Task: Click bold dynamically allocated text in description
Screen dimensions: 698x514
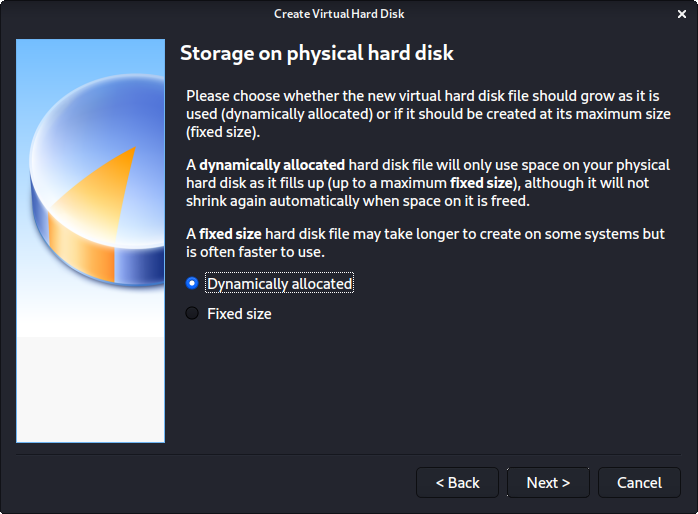Action: pos(272,165)
